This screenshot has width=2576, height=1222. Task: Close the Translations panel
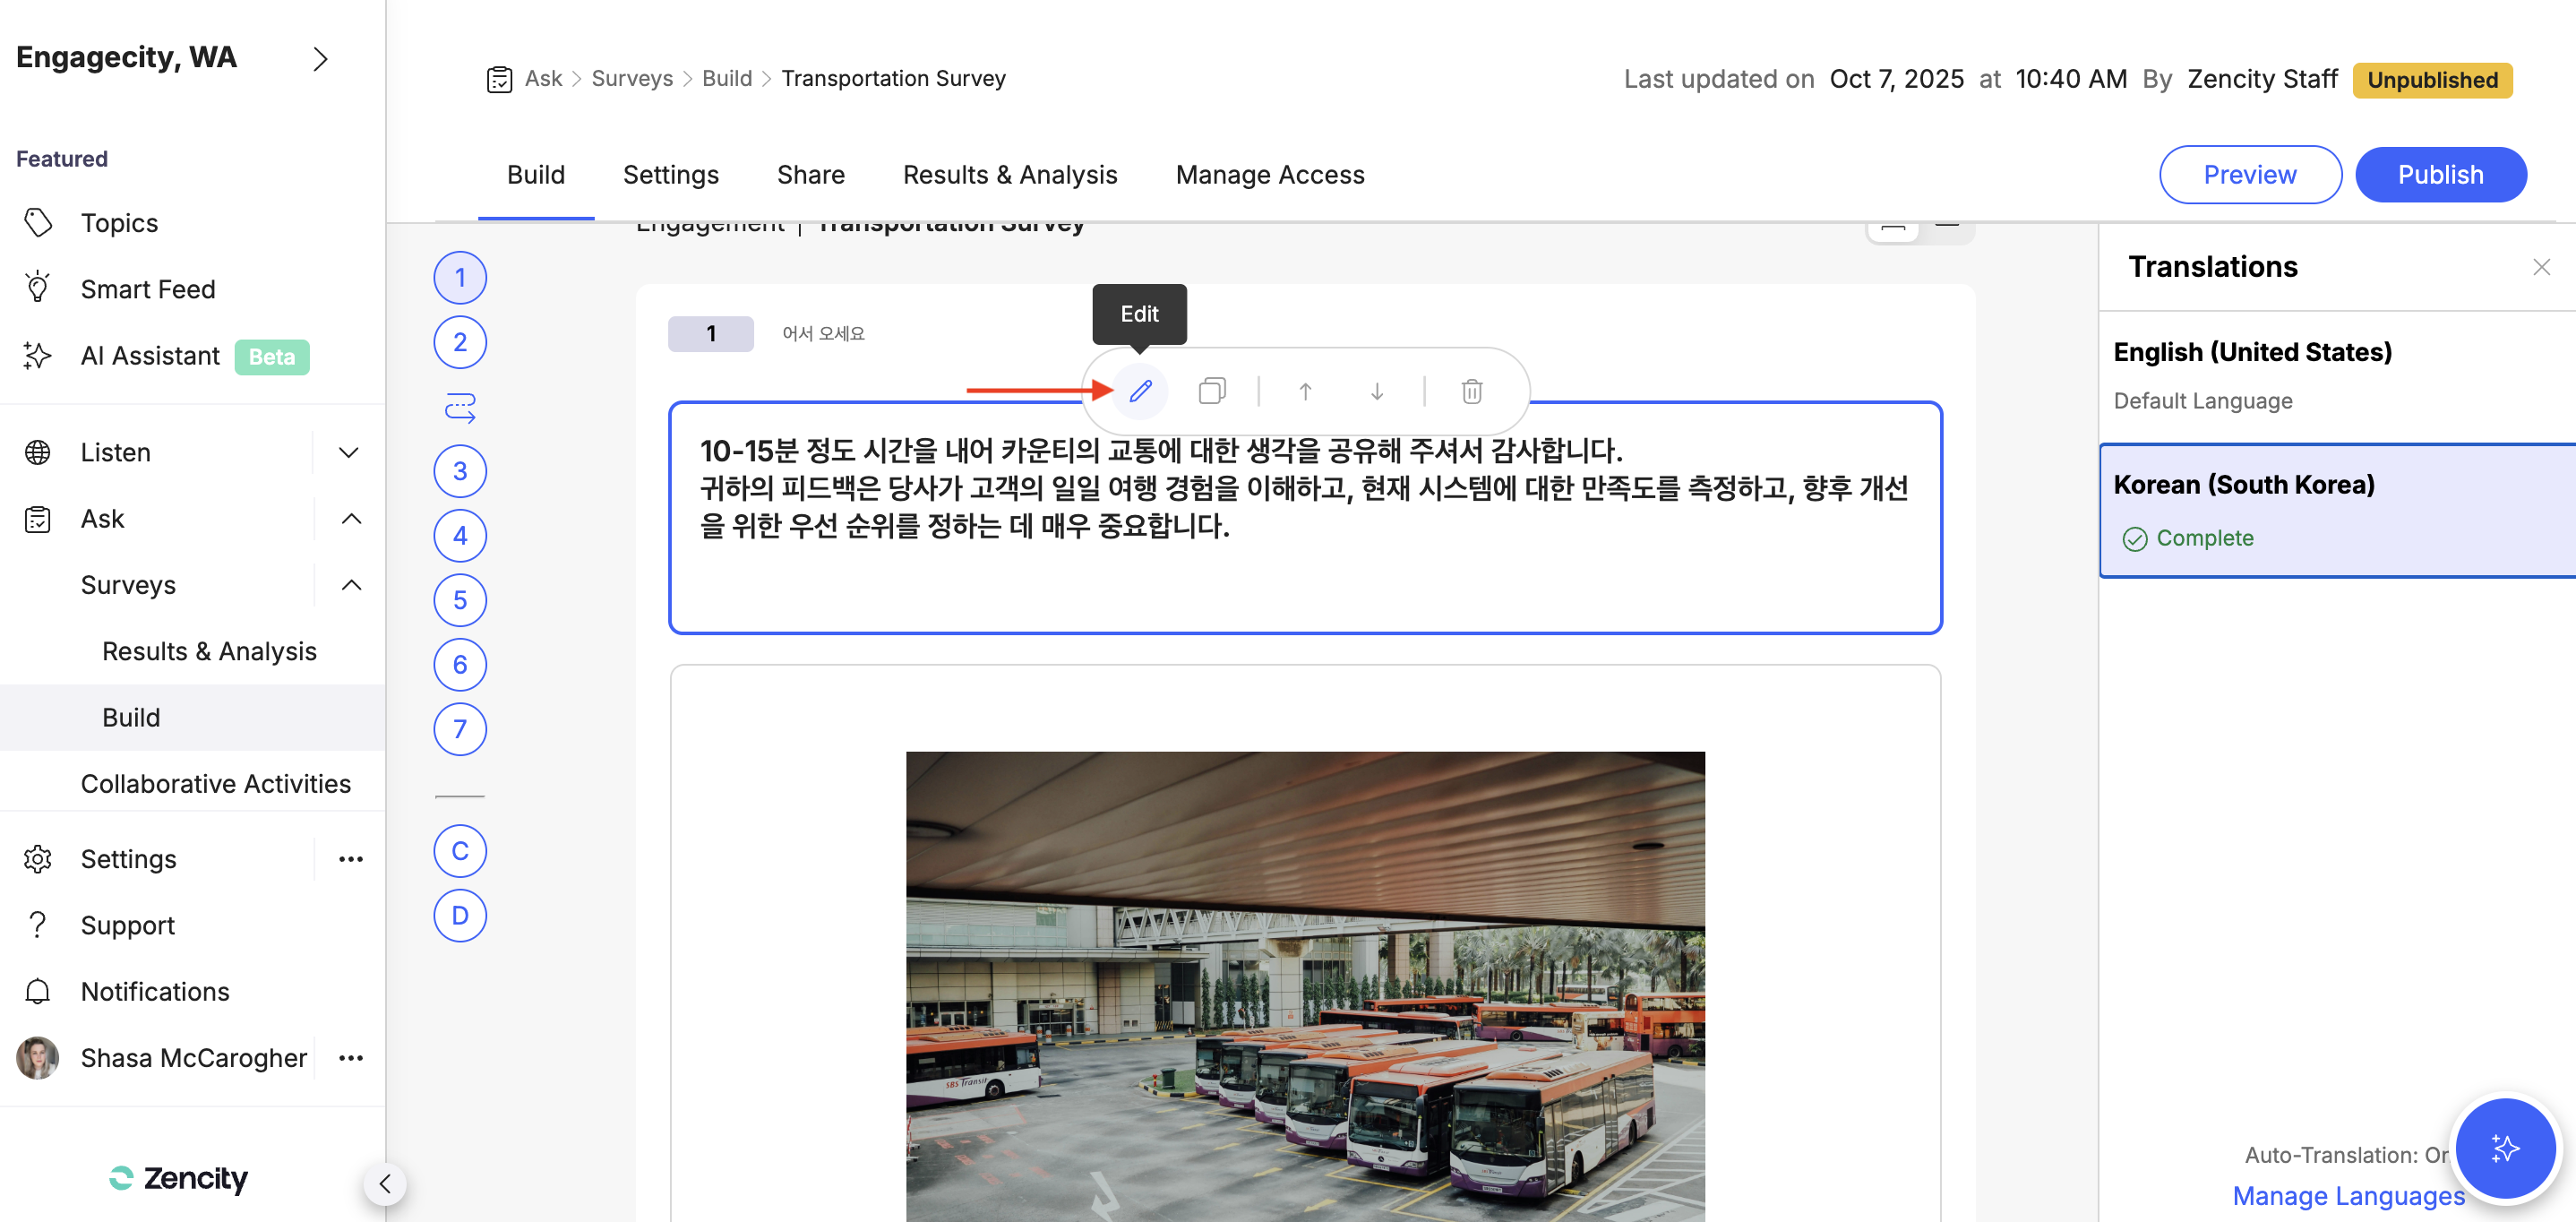pos(2541,267)
